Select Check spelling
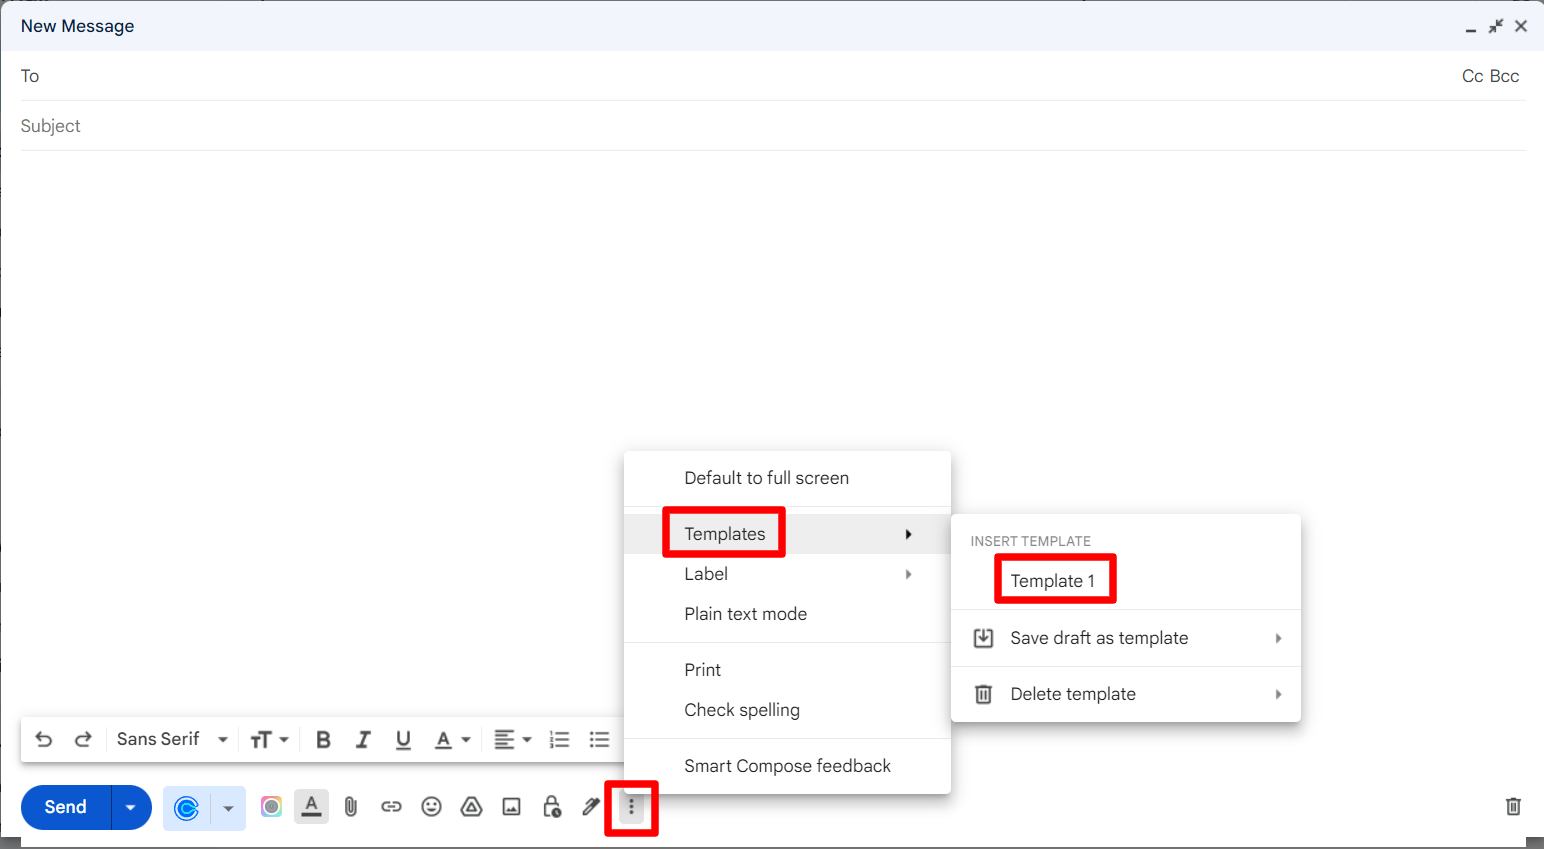This screenshot has height=849, width=1544. point(787,710)
